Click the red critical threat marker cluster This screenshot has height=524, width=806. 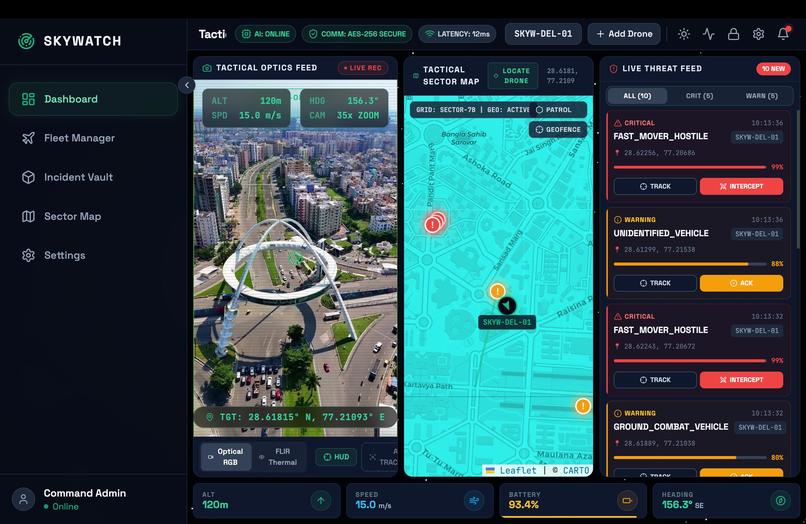[x=434, y=223]
